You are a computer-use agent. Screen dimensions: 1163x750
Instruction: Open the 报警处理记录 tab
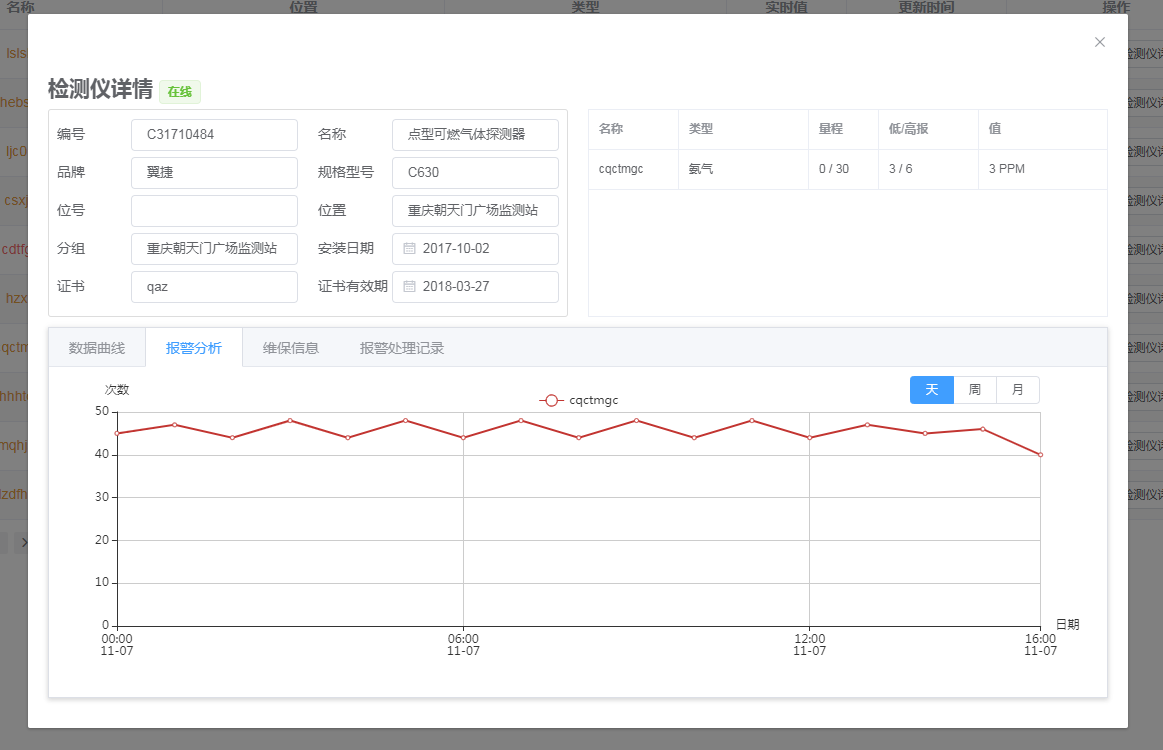(x=402, y=348)
